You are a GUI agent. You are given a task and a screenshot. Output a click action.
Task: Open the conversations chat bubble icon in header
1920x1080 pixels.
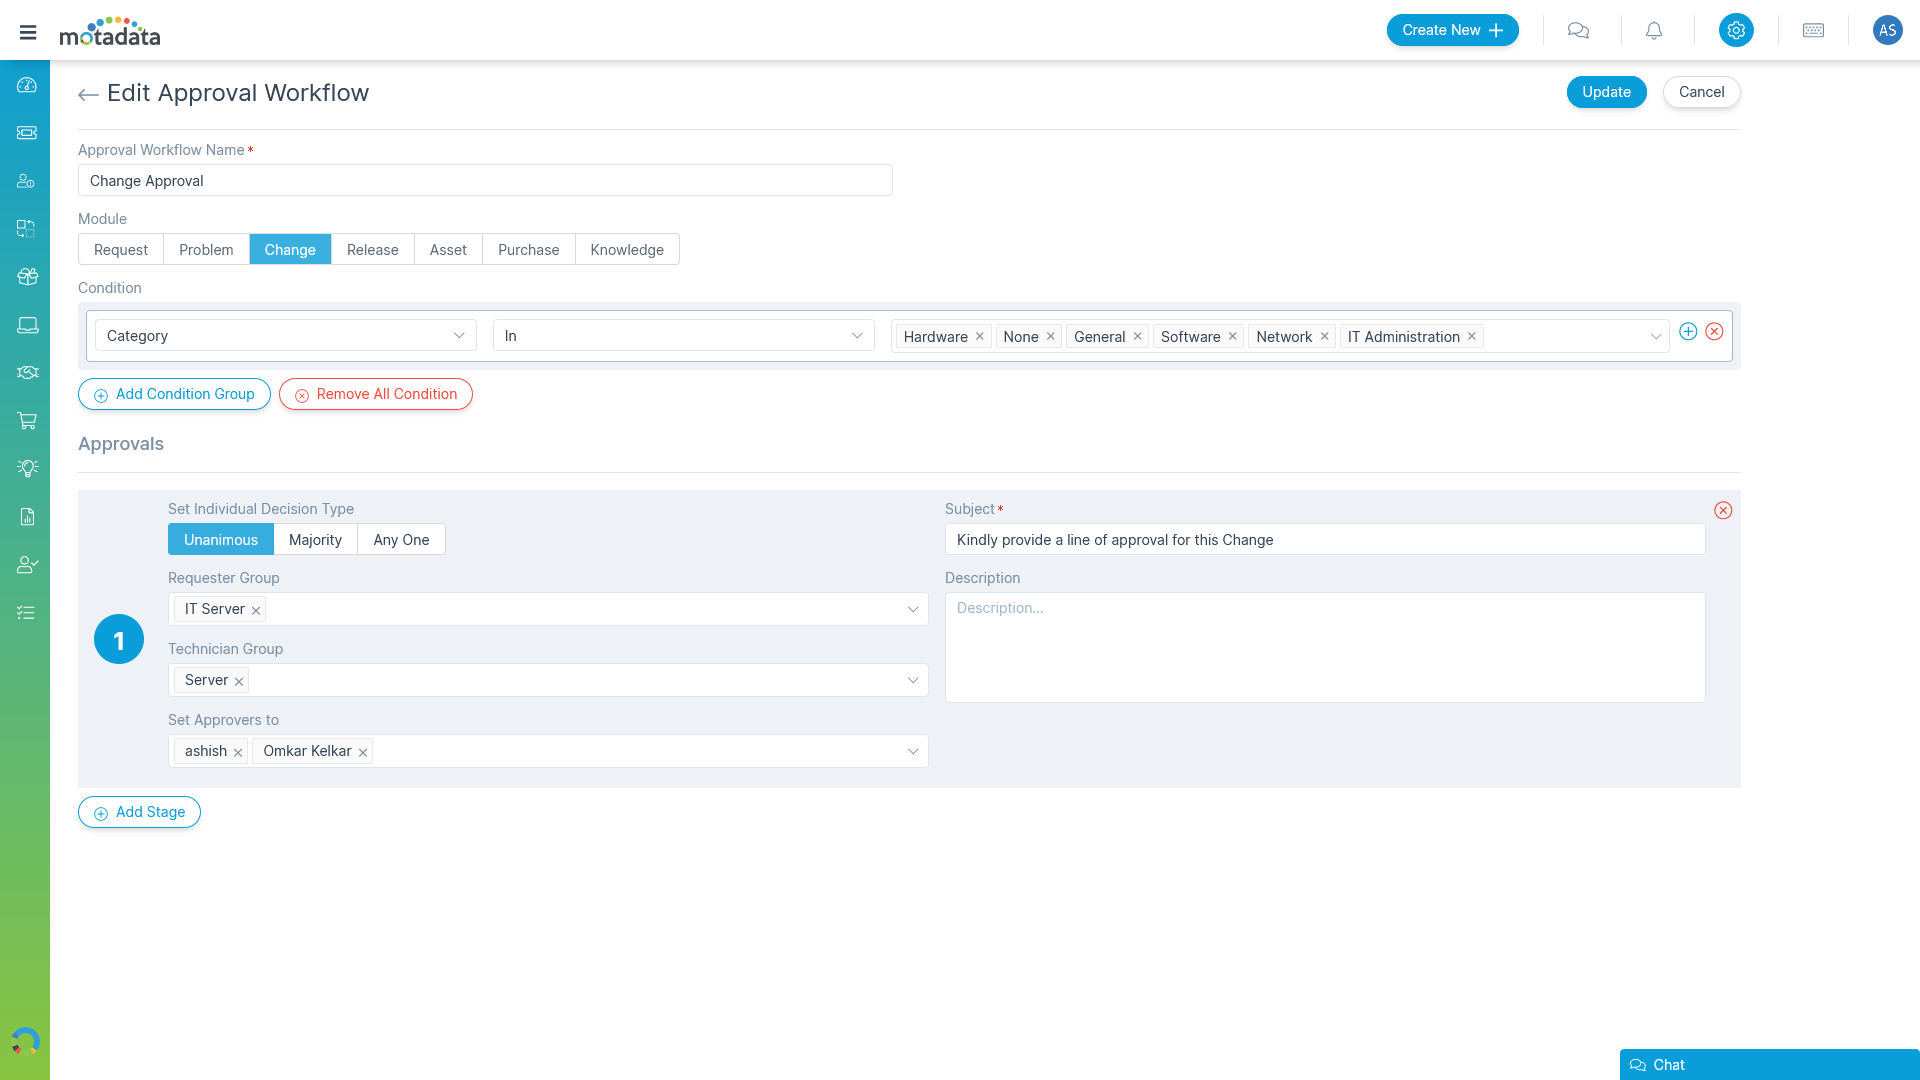point(1578,30)
